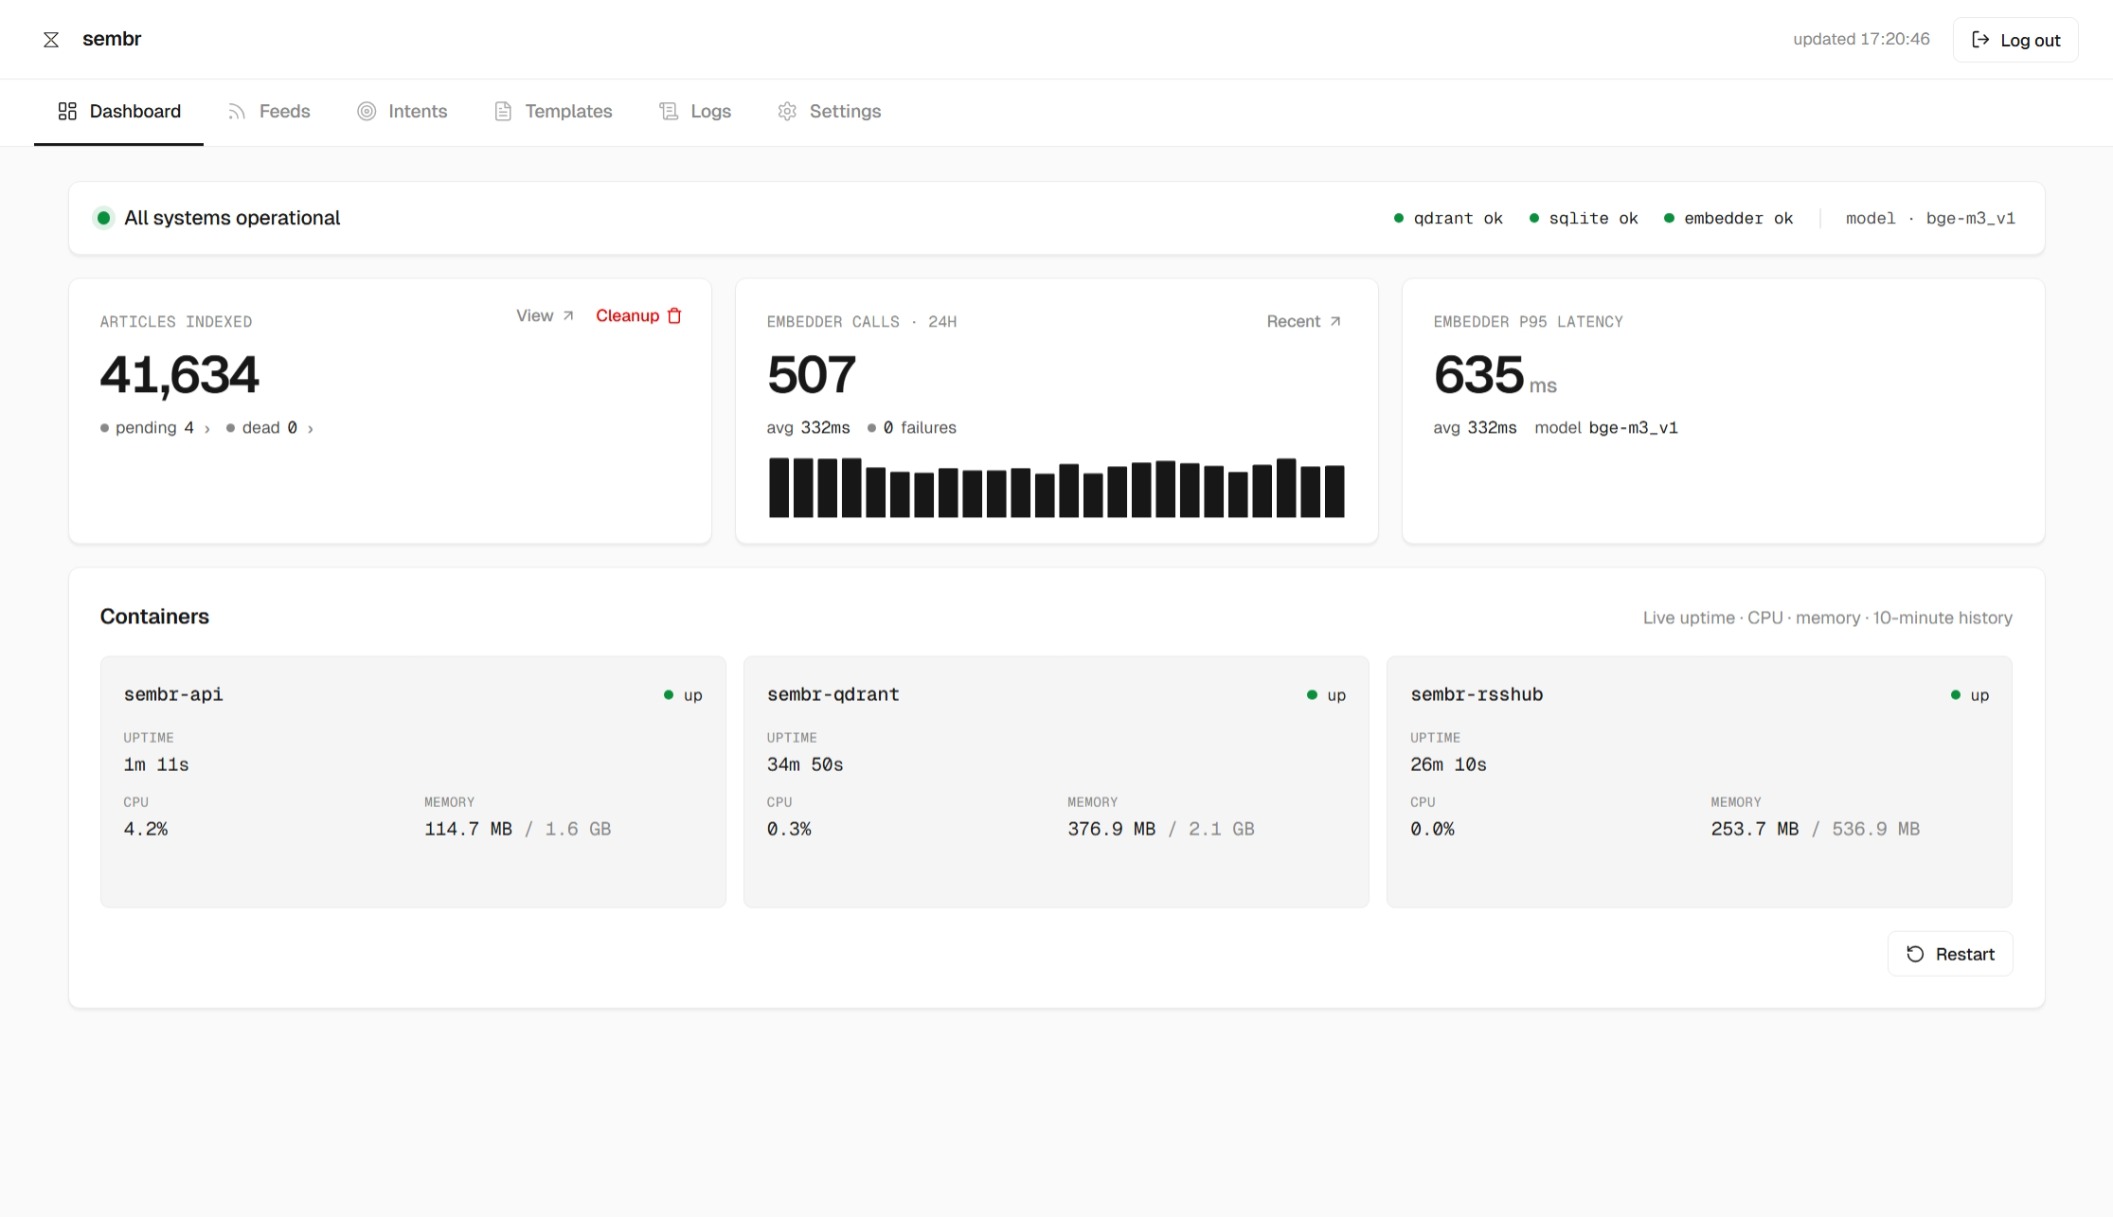The image size is (2113, 1217).
Task: Expand dead 0 chevron
Action: pyautogui.click(x=310, y=429)
